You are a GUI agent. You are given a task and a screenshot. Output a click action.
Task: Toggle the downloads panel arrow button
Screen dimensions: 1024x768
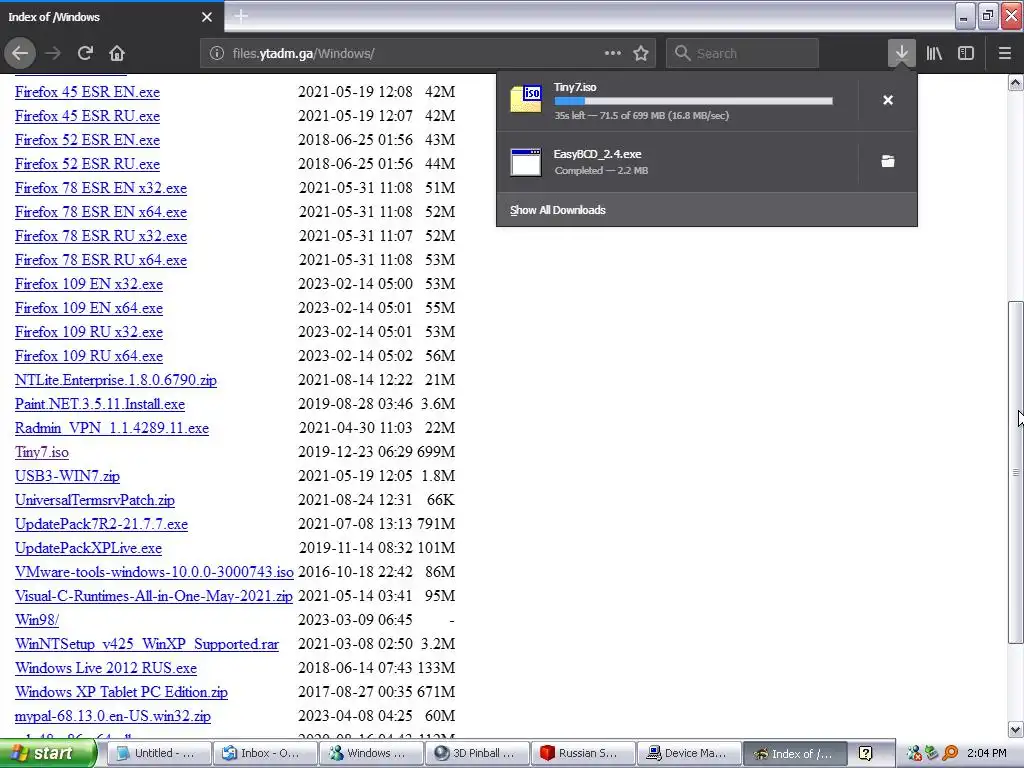(901, 53)
